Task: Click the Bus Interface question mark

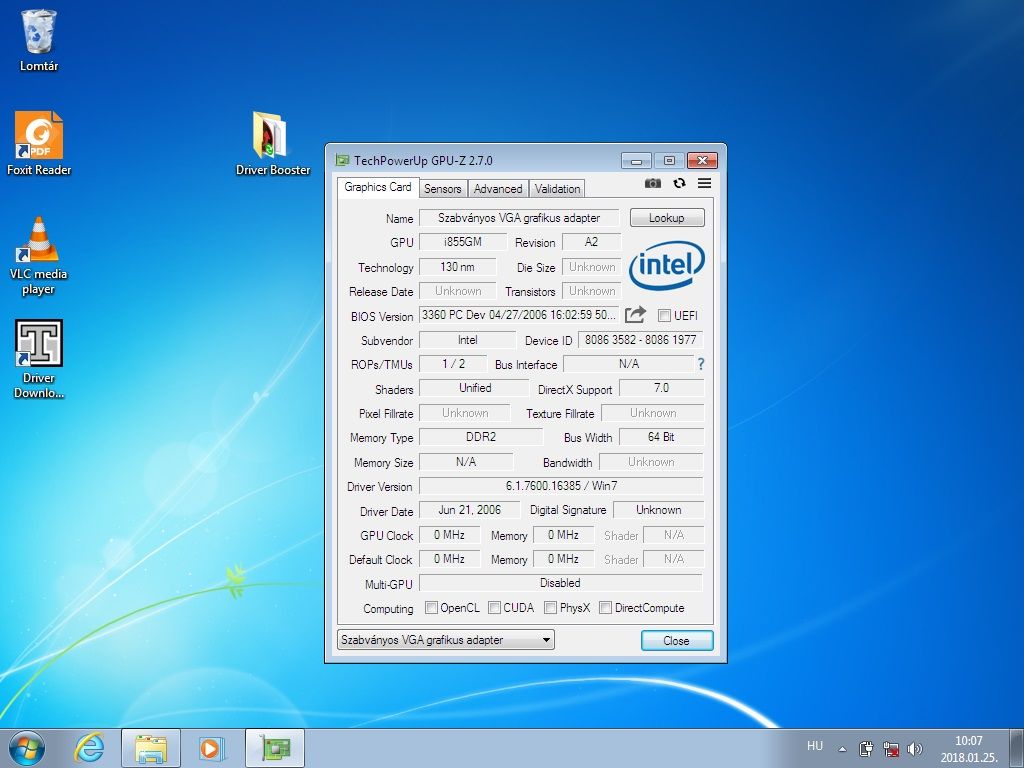Action: 701,364
